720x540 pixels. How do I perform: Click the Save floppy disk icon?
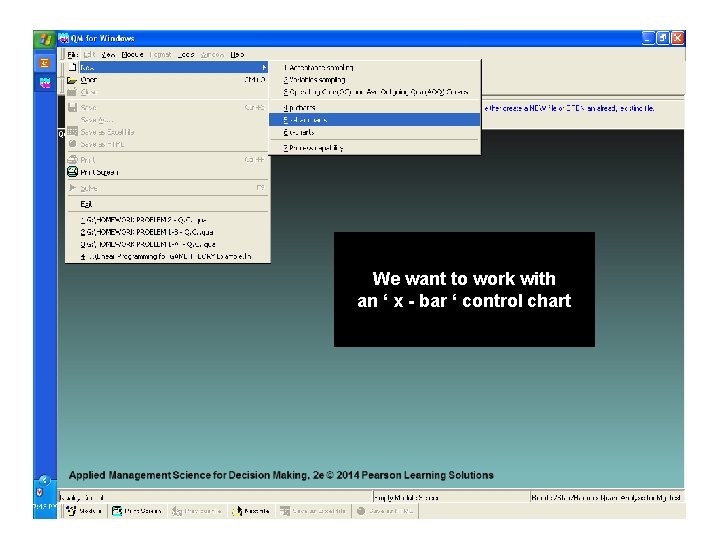[x=72, y=107]
